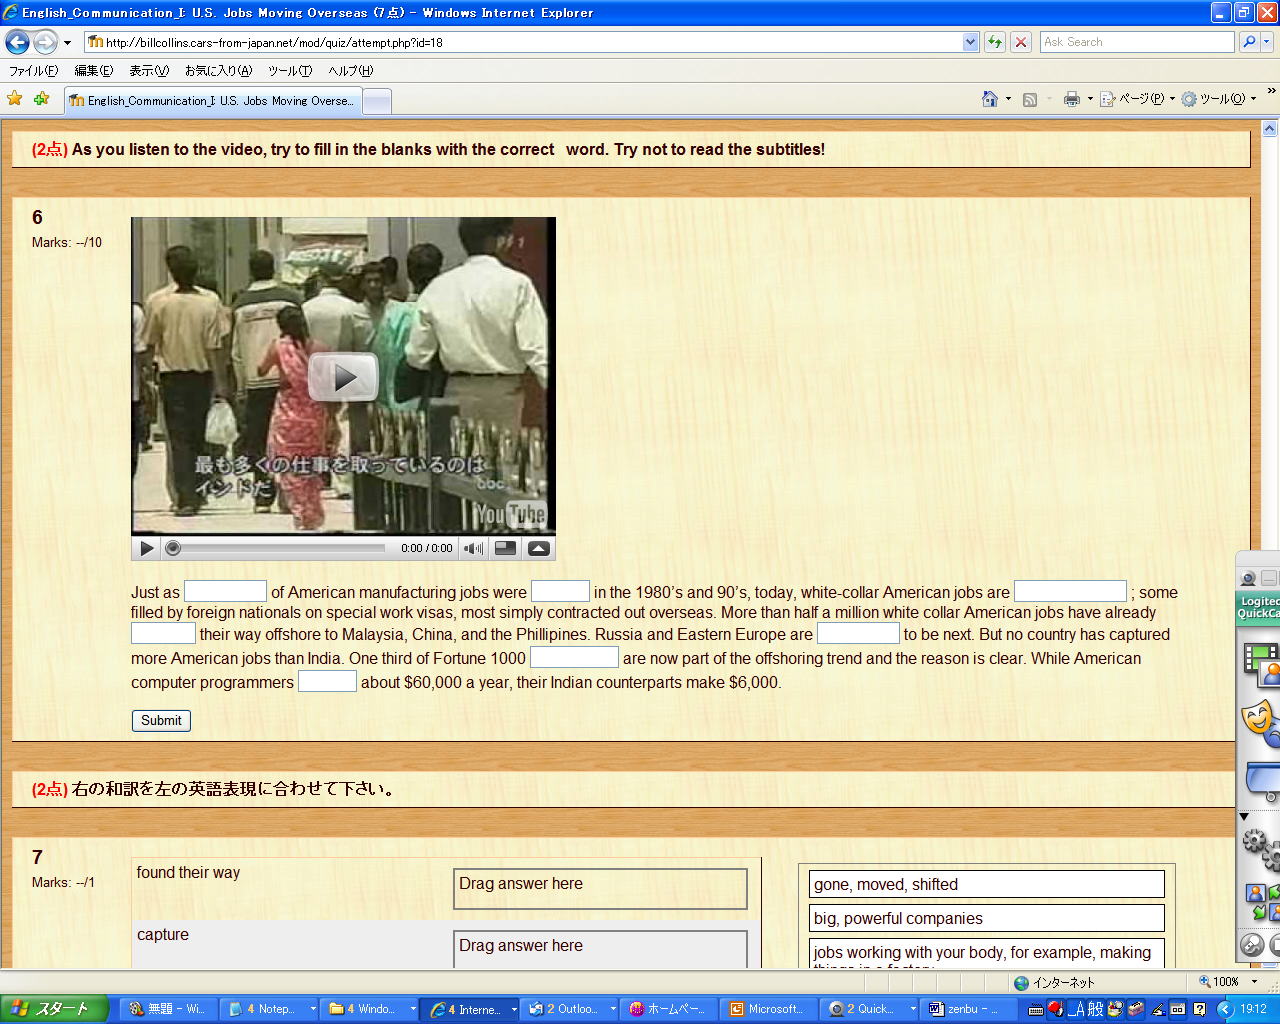Click the search magnifier icon

pyautogui.click(x=1249, y=42)
